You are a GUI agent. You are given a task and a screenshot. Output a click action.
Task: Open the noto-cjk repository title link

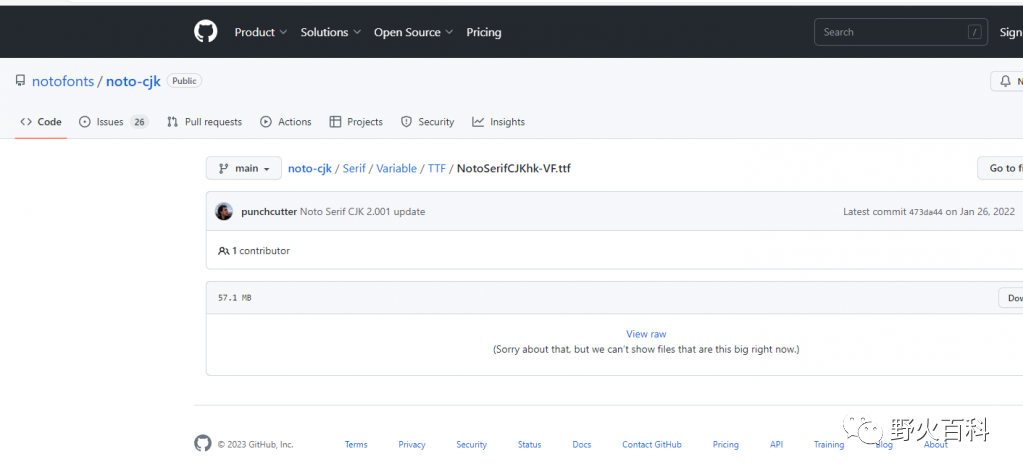click(133, 82)
